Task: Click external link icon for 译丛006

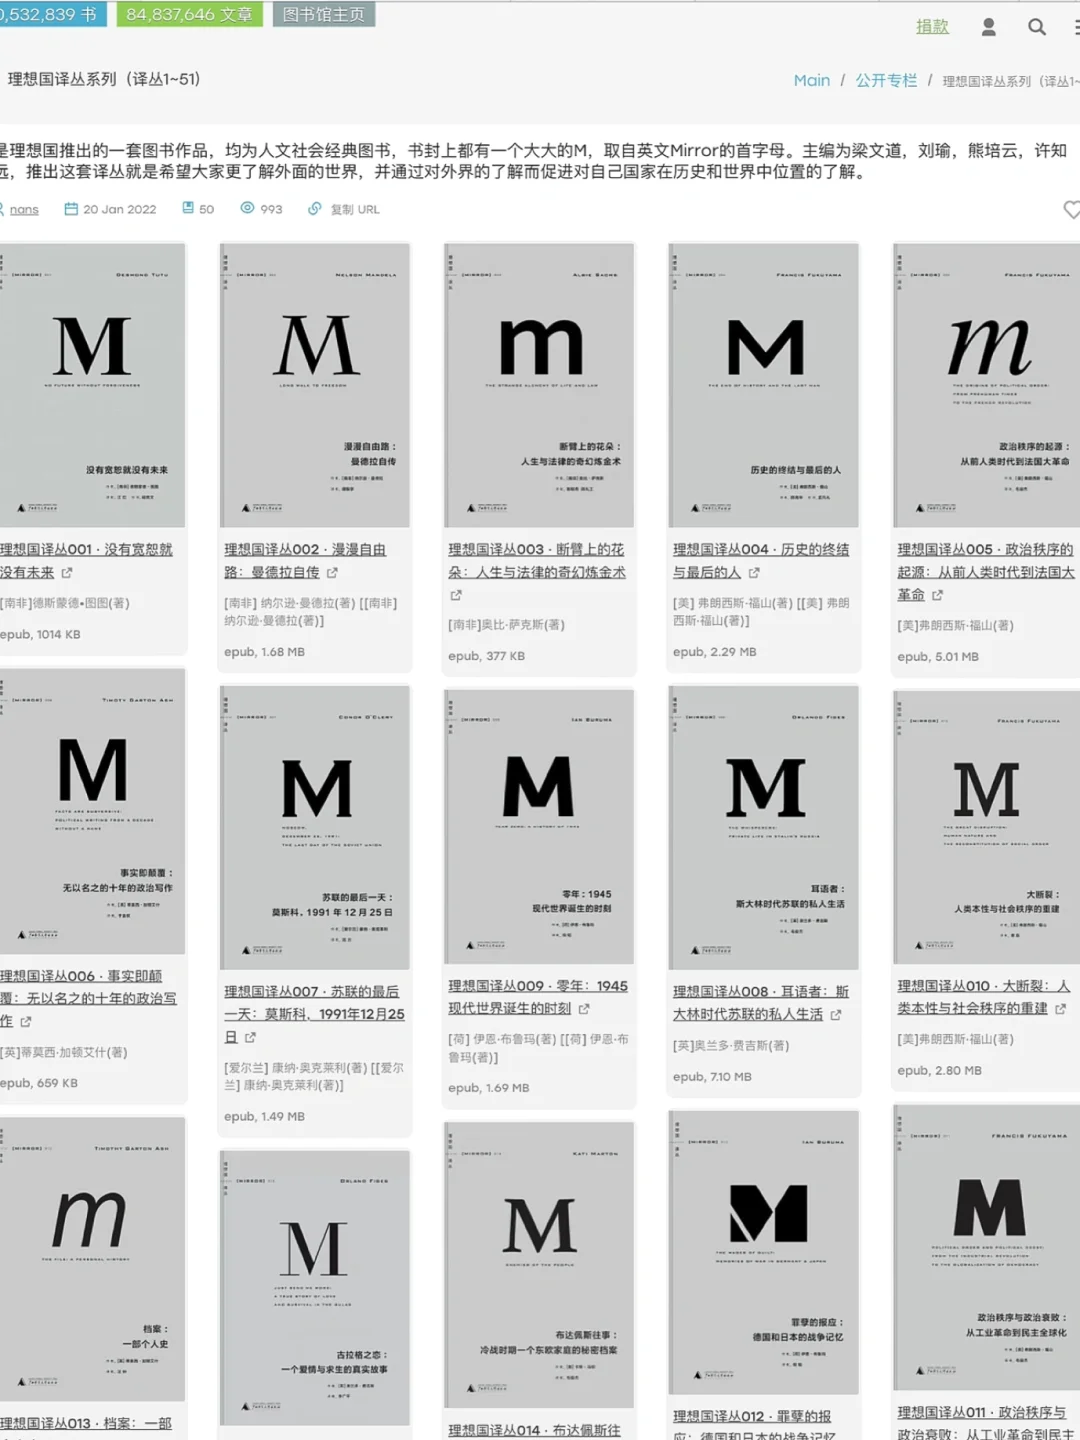Action: pyautogui.click(x=26, y=1021)
